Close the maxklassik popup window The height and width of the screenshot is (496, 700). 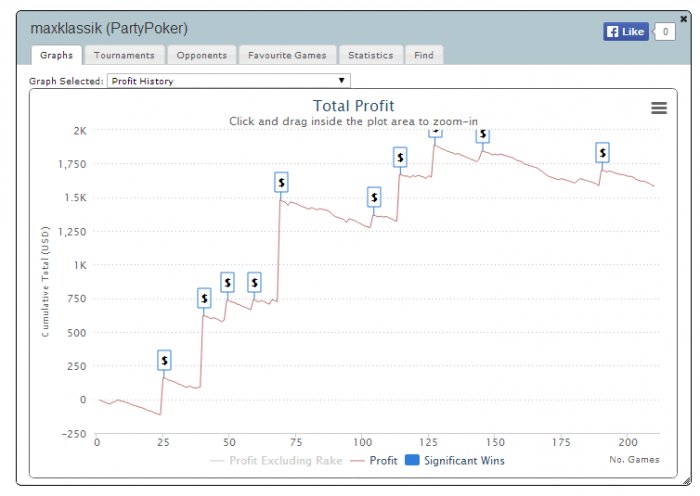point(683,19)
